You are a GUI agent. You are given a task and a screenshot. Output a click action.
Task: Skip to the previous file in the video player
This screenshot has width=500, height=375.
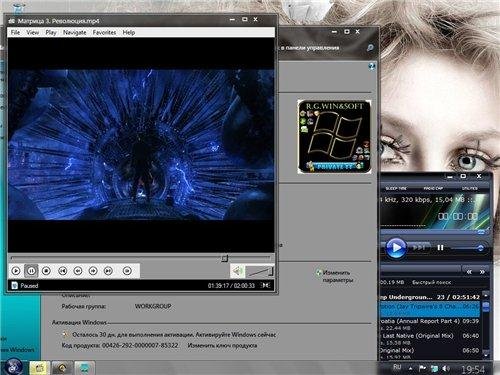tap(62, 271)
